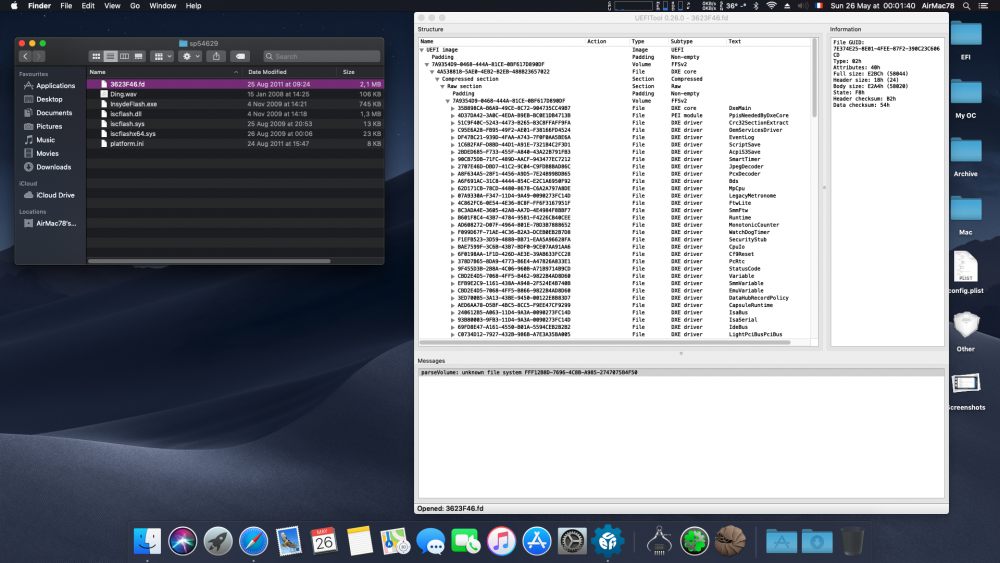This screenshot has width=1000, height=563.
Task: Open Hackintool calipers icon in Dock
Action: (x=659, y=541)
